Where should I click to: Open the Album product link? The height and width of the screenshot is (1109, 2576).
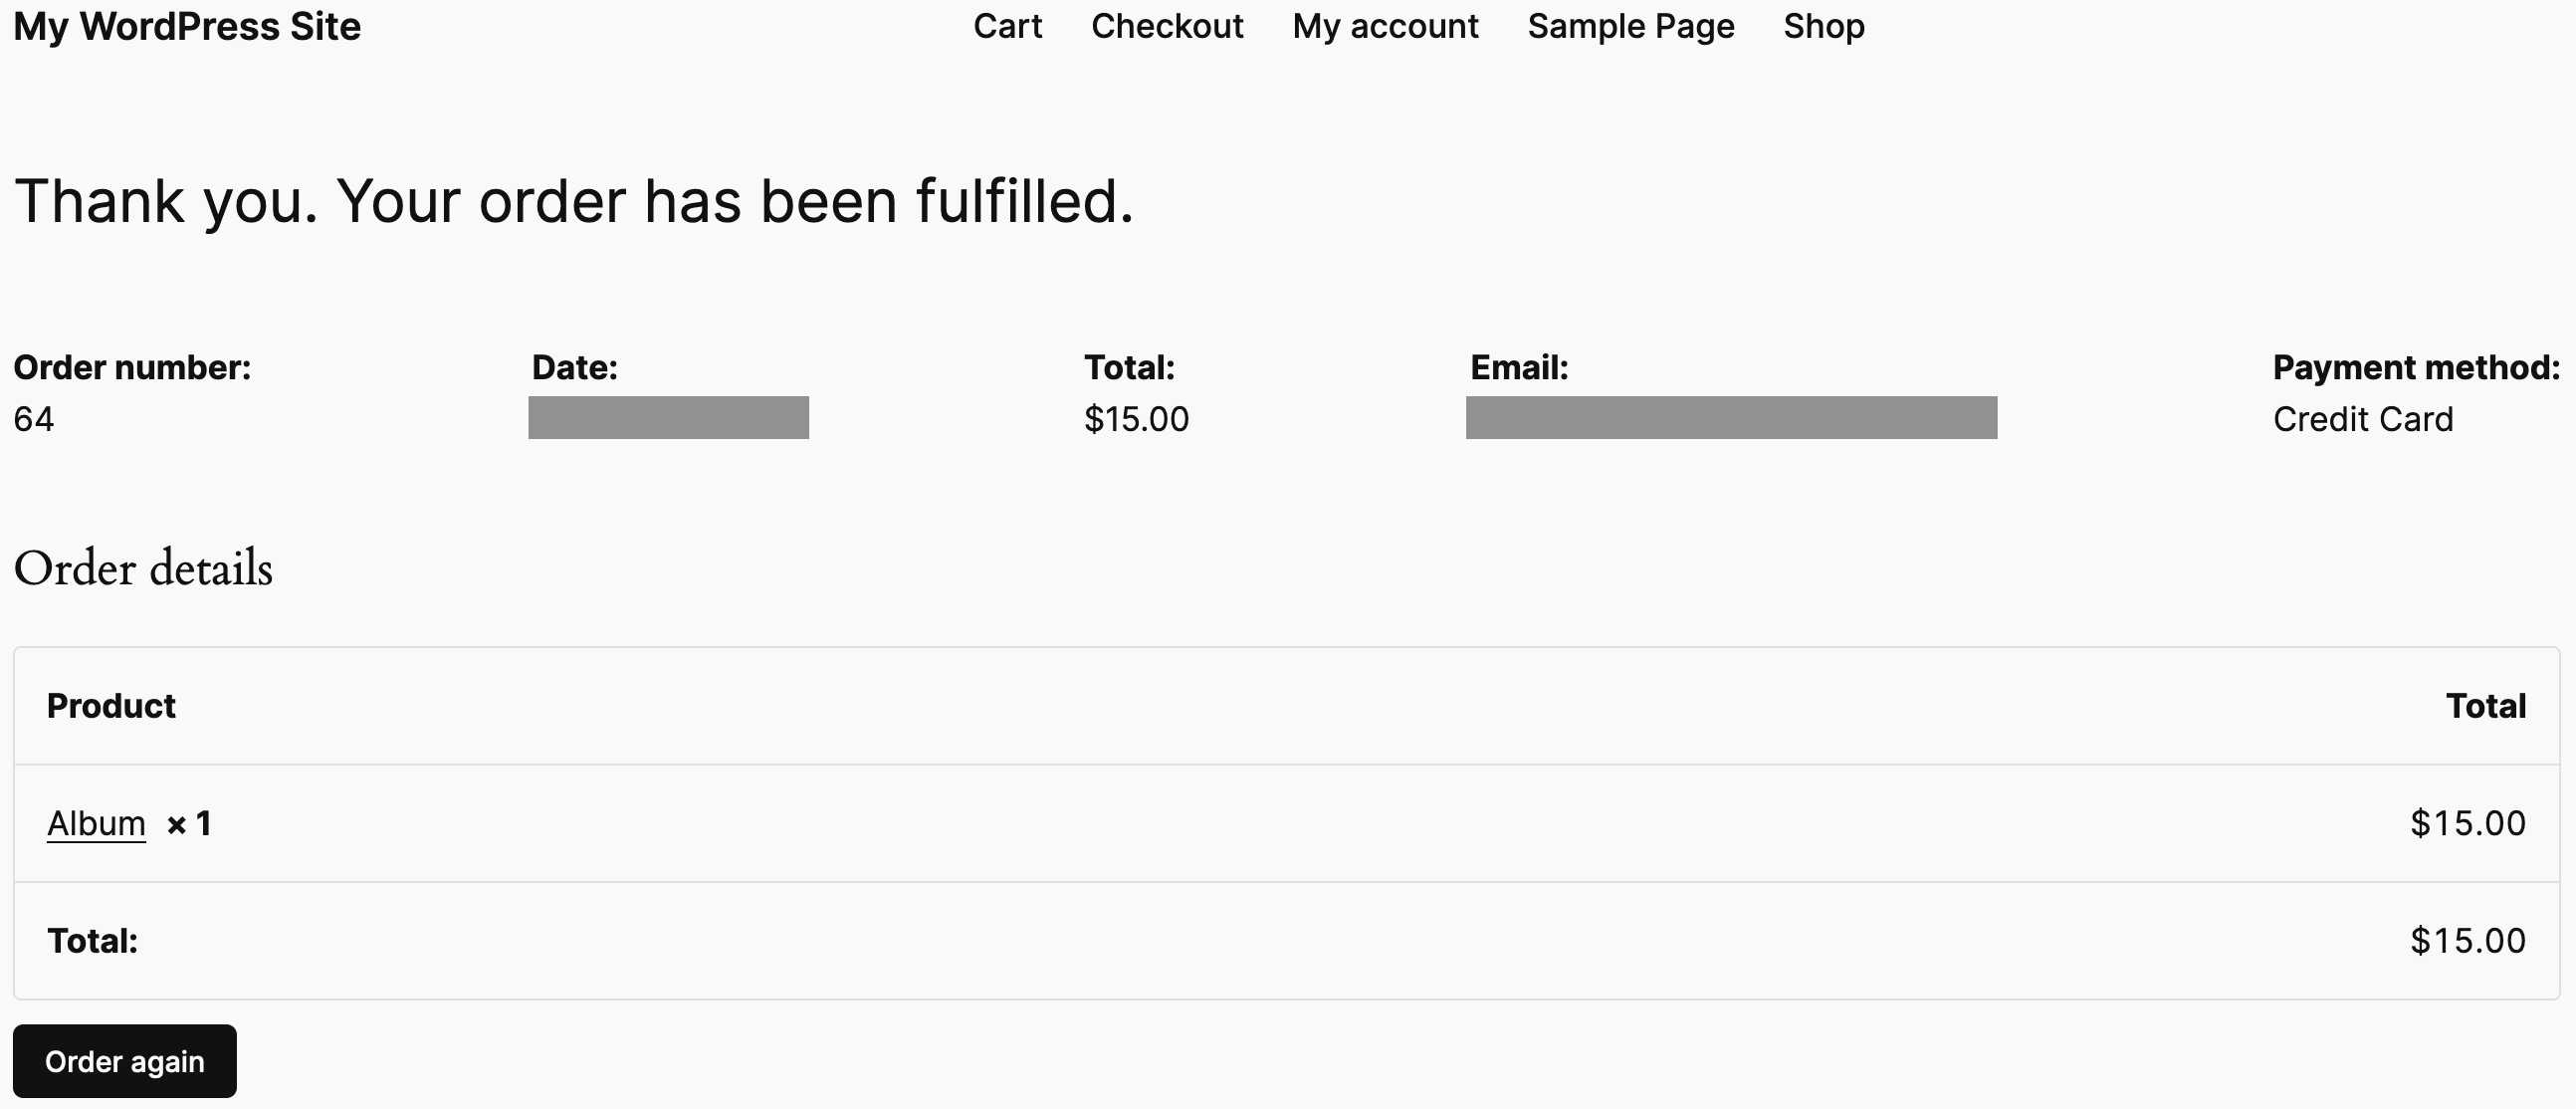96,824
